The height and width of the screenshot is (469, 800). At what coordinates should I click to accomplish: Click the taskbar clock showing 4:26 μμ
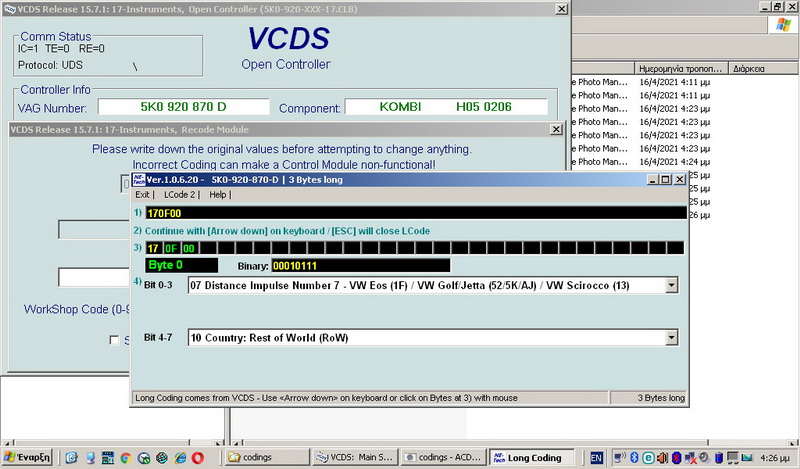click(774, 458)
